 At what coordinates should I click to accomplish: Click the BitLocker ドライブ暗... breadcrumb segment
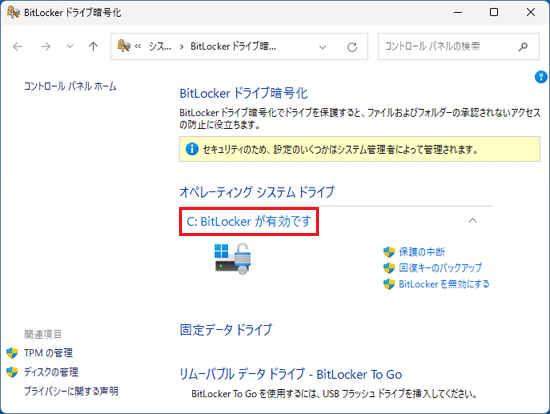(233, 46)
